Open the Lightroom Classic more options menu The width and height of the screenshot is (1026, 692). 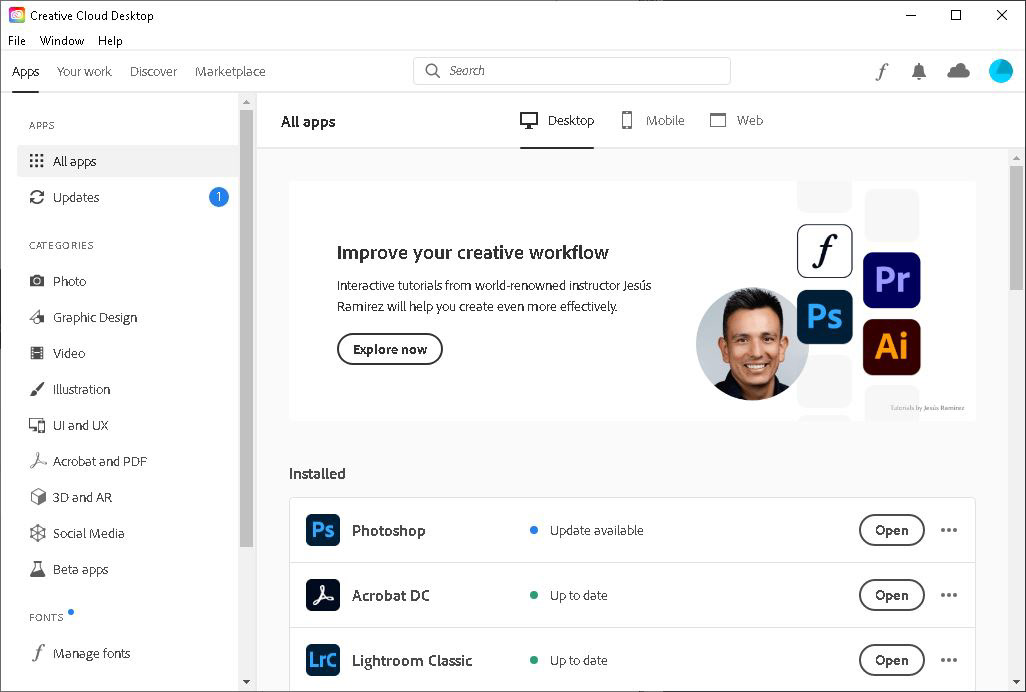click(x=949, y=660)
